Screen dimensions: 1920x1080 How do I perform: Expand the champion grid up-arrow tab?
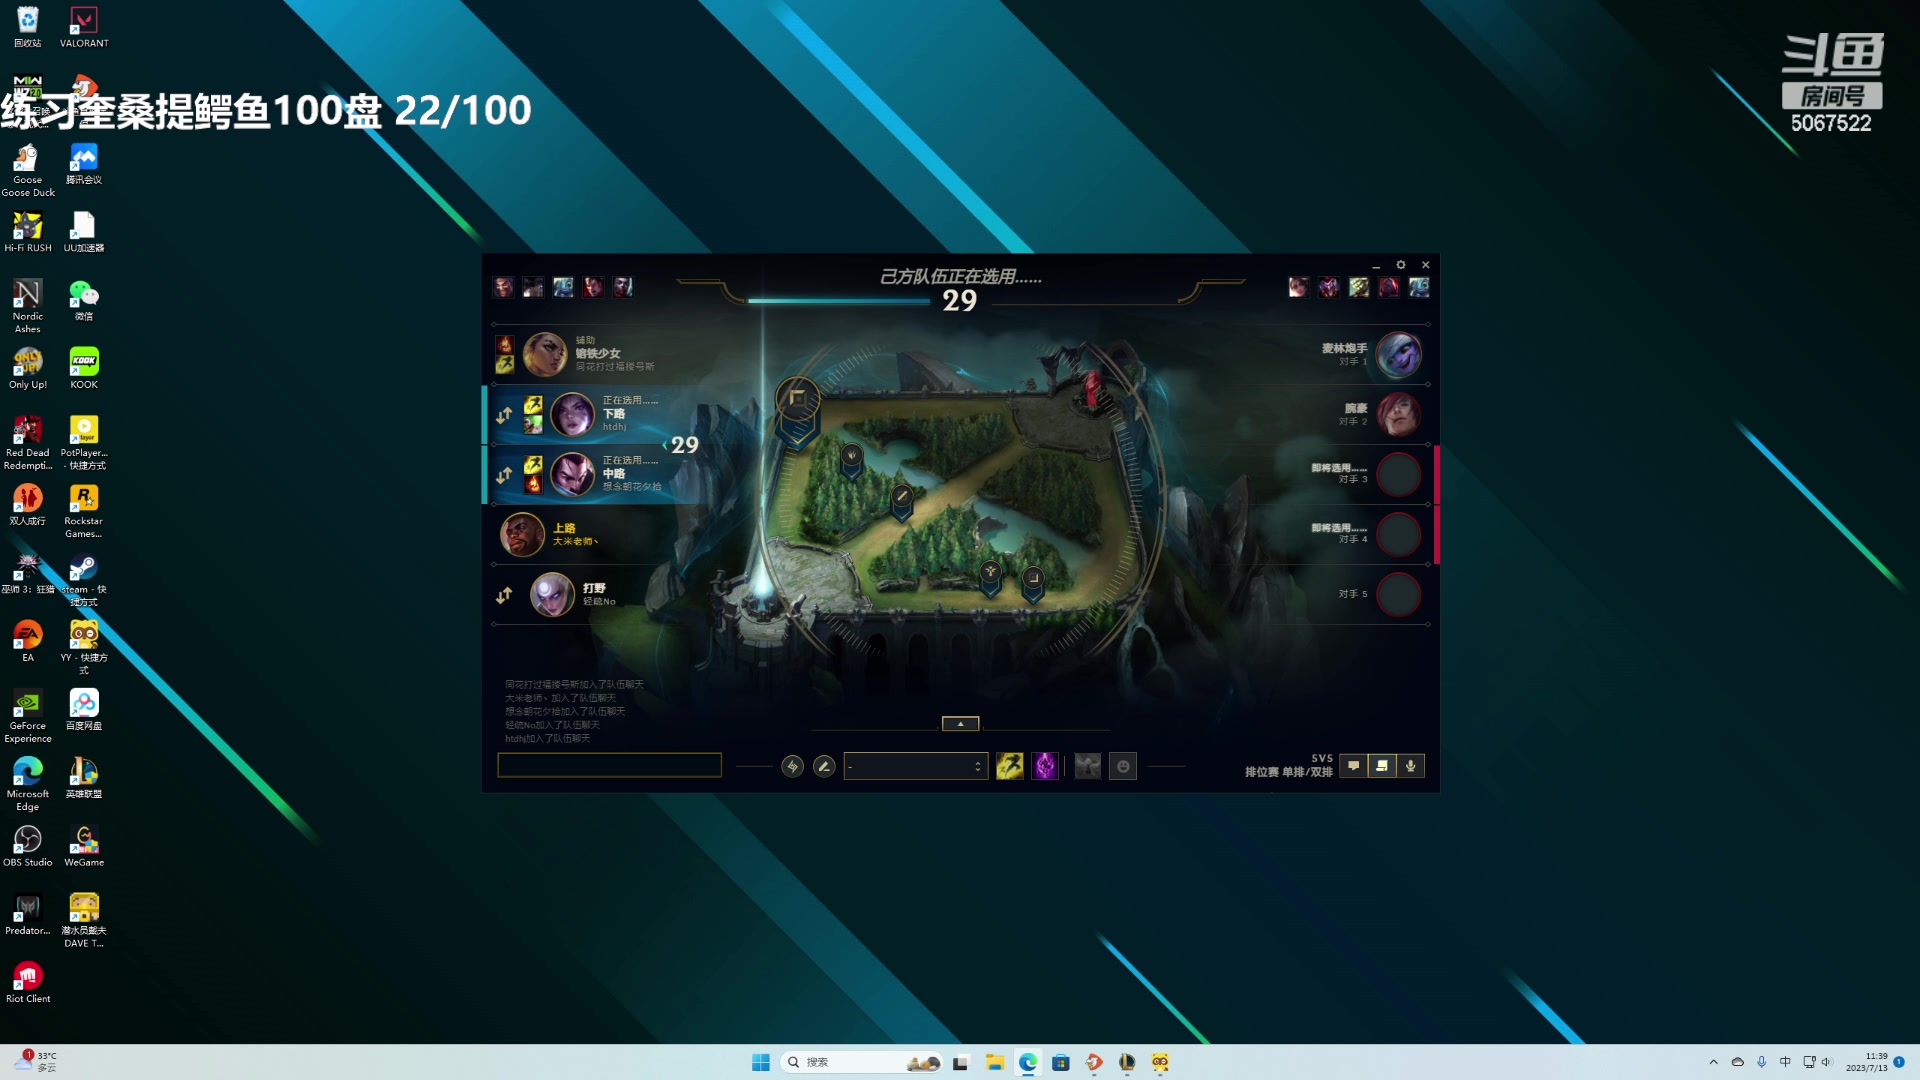961,723
